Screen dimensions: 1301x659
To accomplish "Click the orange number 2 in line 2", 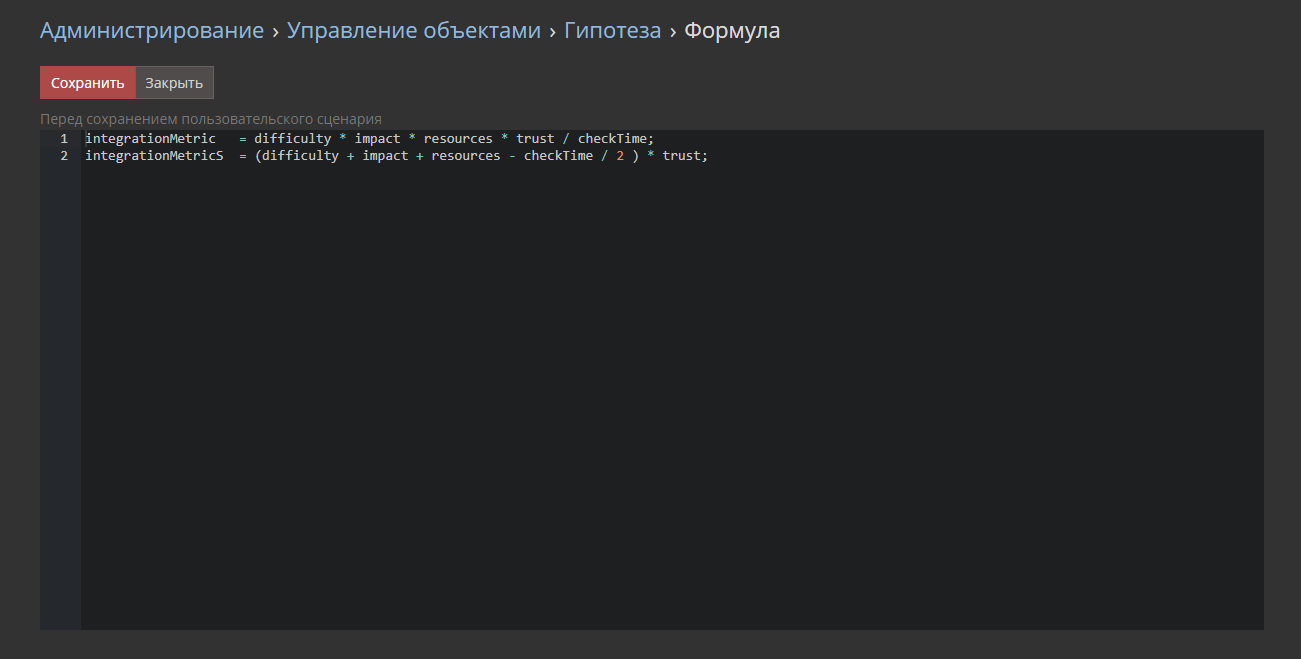I will [x=620, y=156].
